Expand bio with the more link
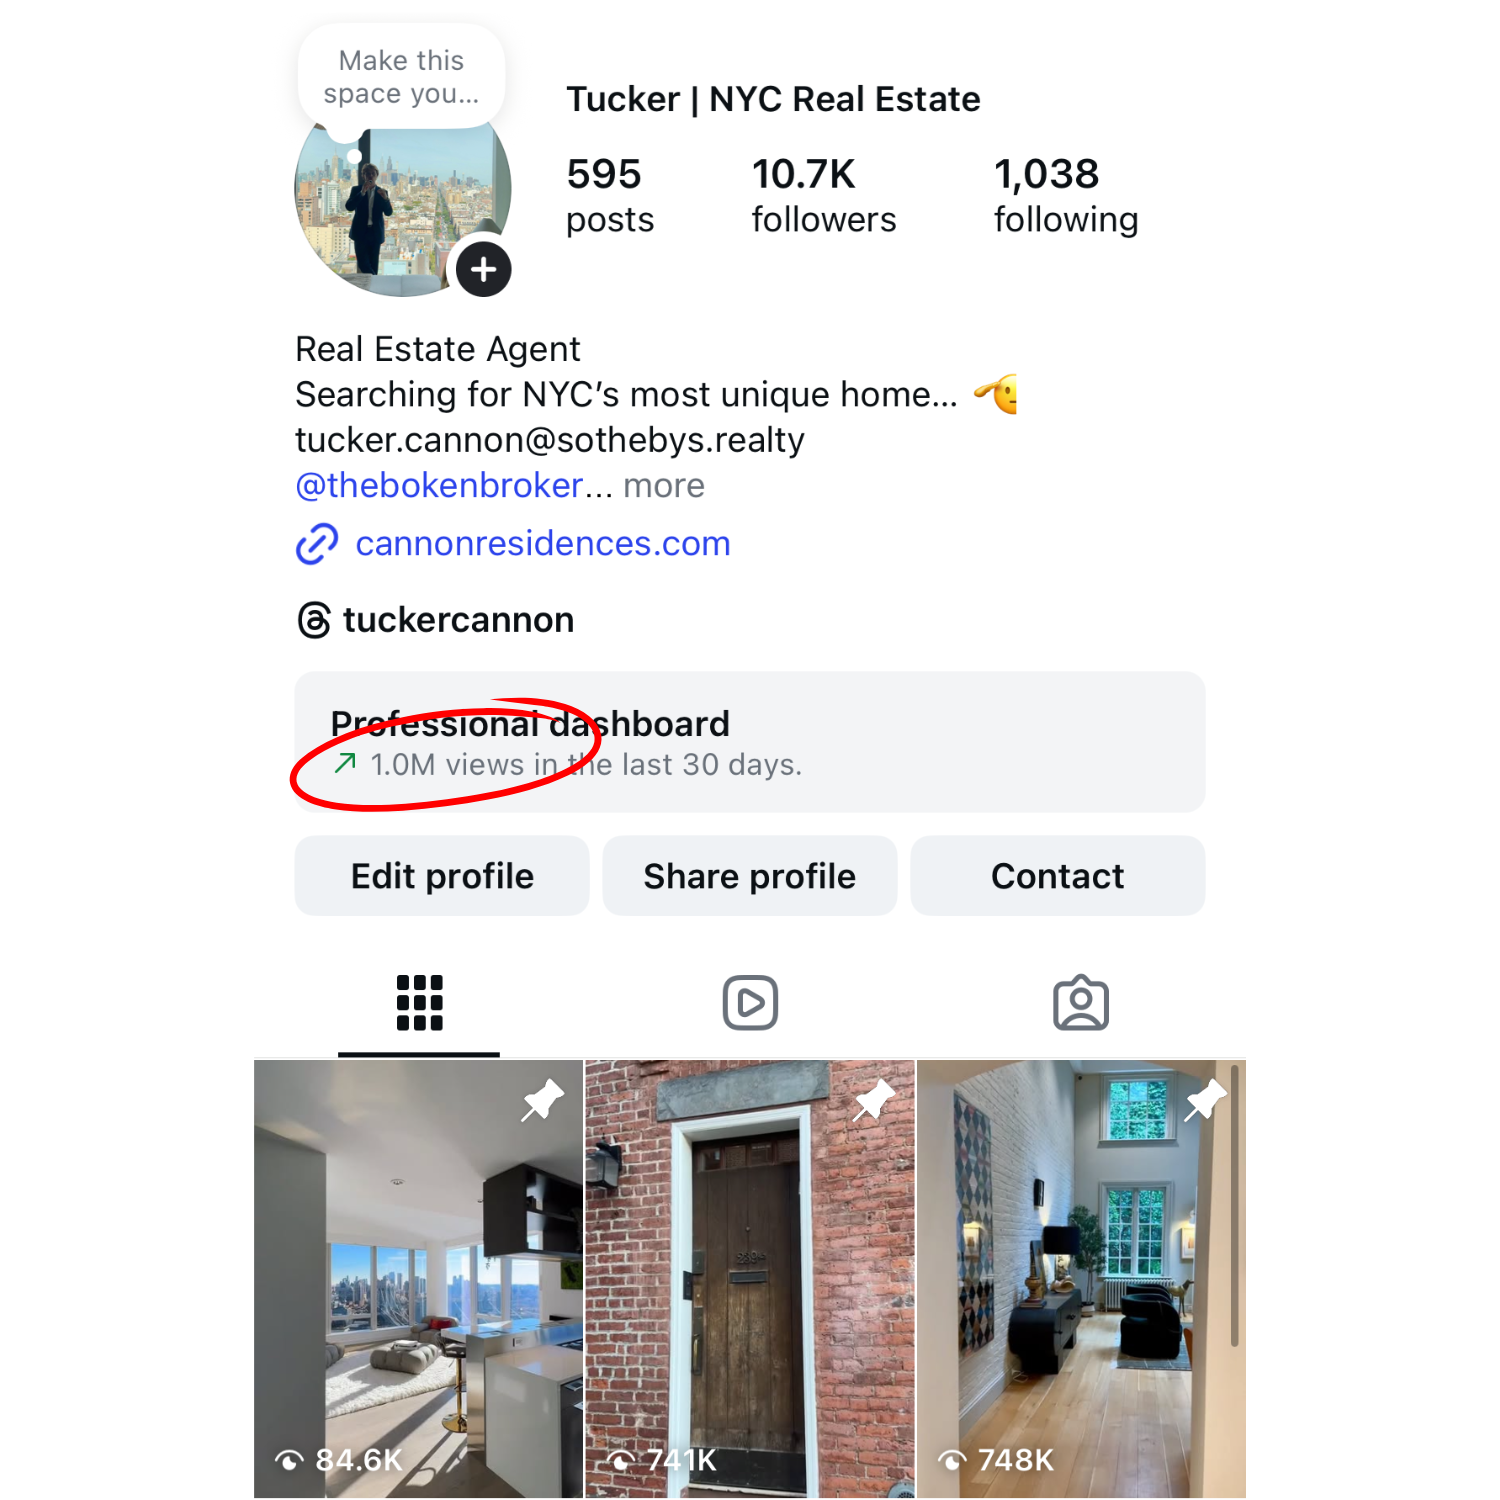The width and height of the screenshot is (1500, 1500). pos(664,486)
